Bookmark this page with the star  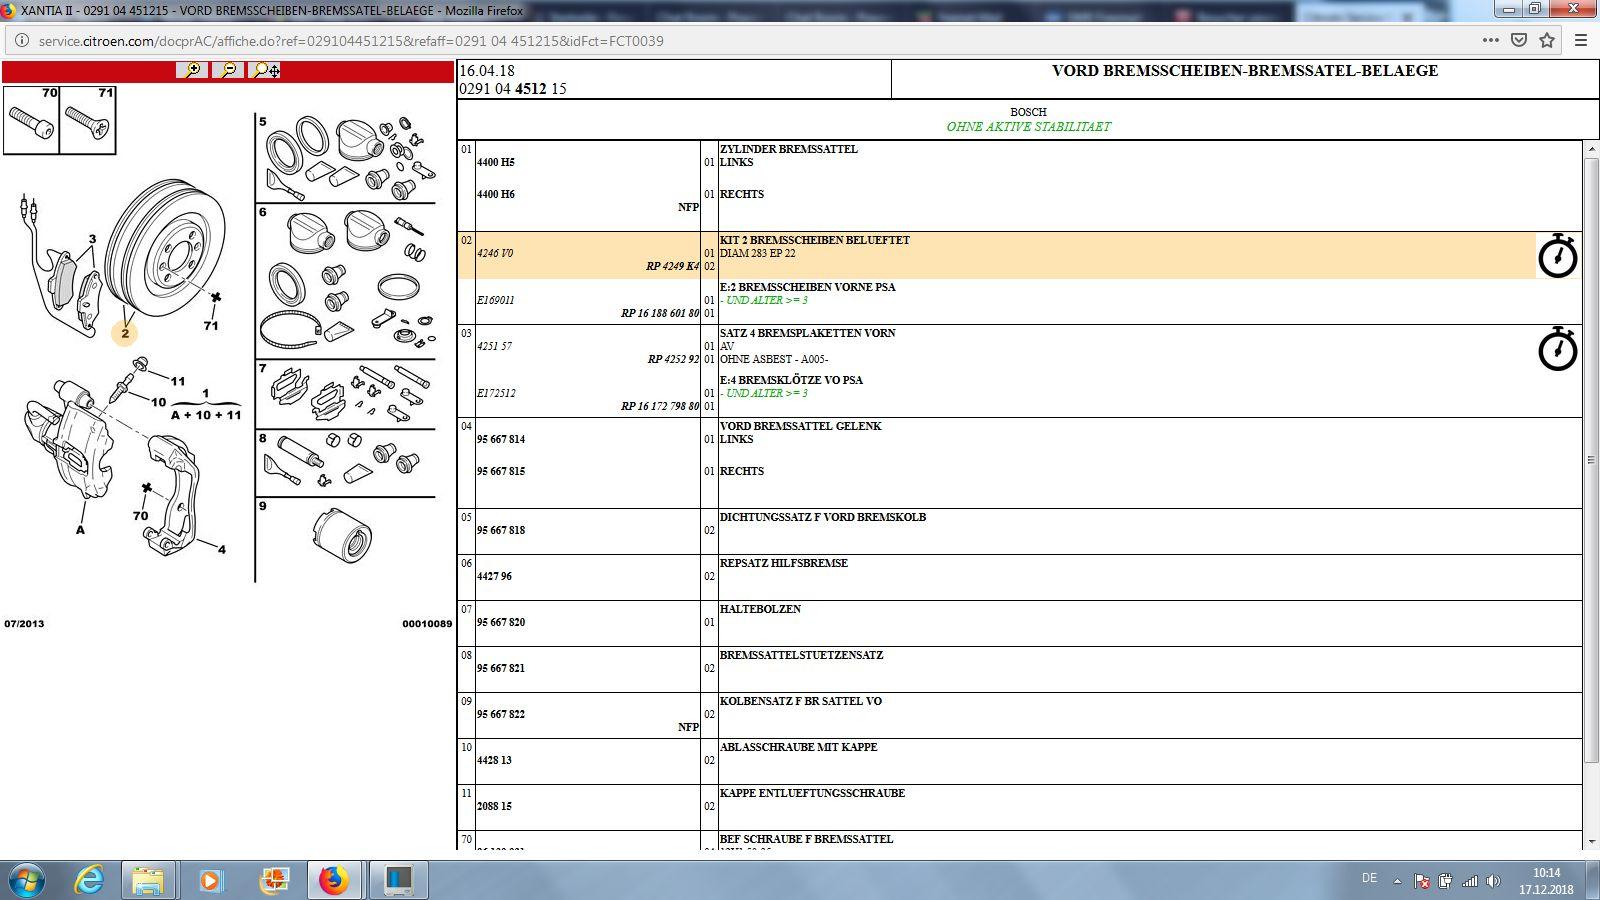(x=1547, y=41)
